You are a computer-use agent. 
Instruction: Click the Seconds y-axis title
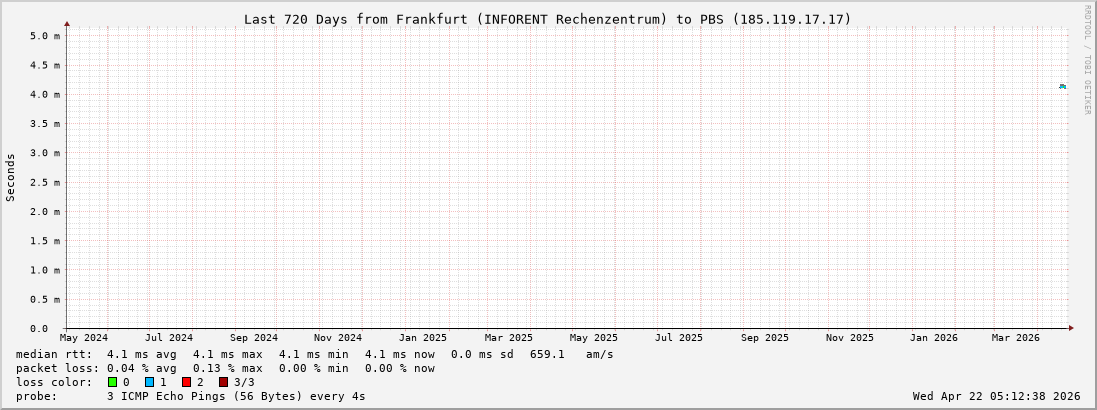11,178
